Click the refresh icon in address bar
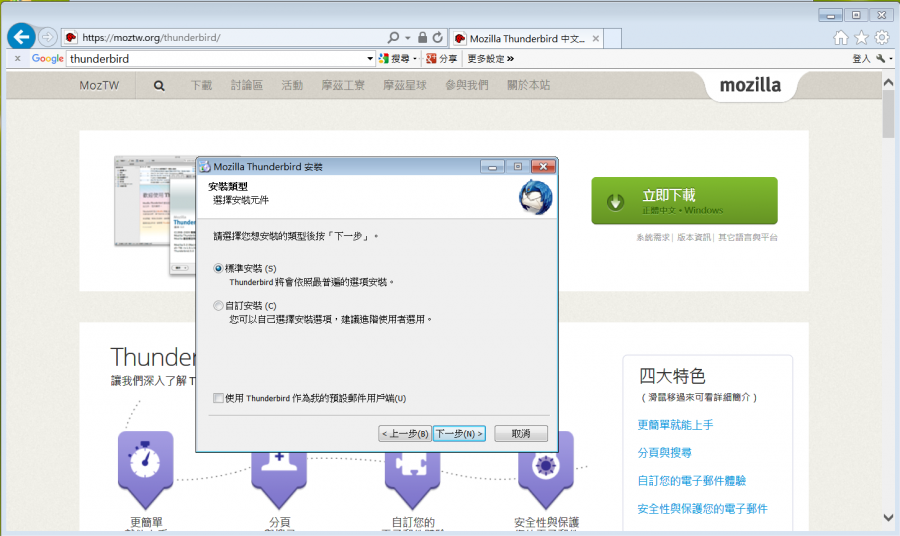The height and width of the screenshot is (536, 900). pyautogui.click(x=438, y=38)
